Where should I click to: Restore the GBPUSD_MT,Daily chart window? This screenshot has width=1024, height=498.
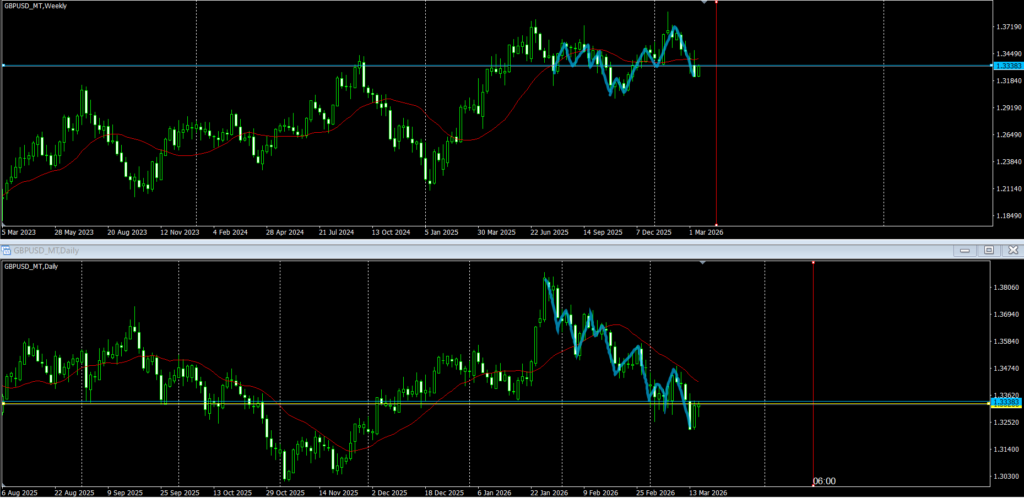point(988,249)
